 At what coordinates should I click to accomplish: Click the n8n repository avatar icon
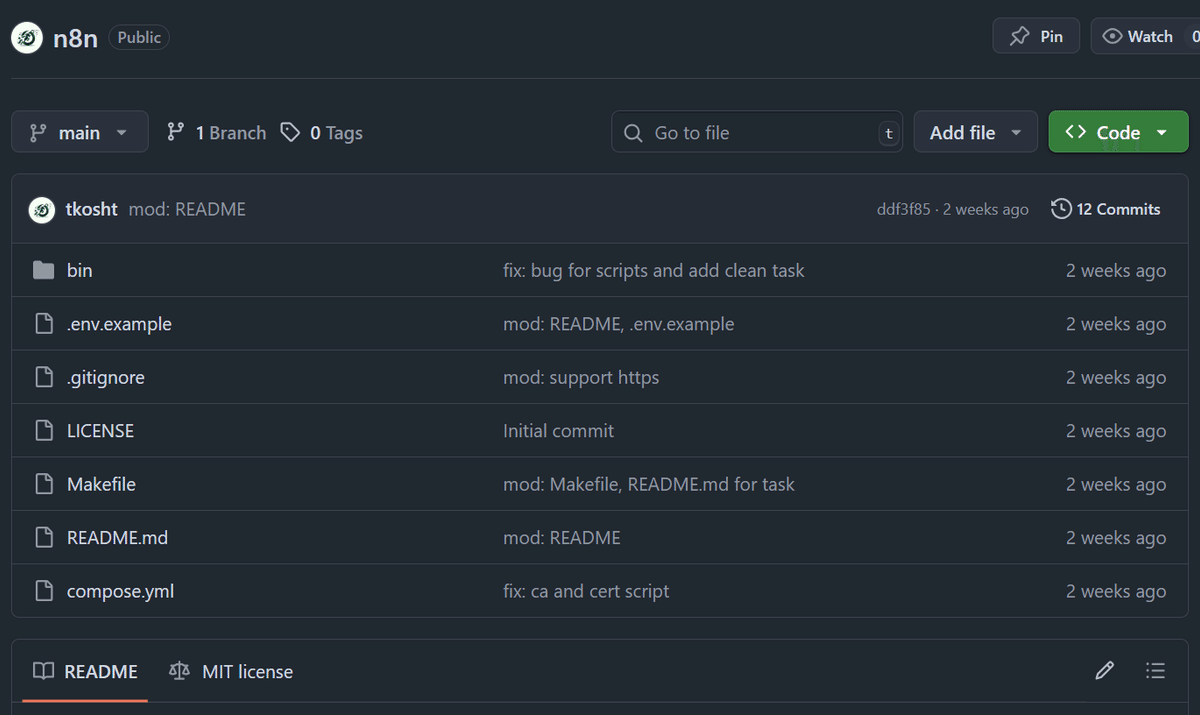pos(27,38)
